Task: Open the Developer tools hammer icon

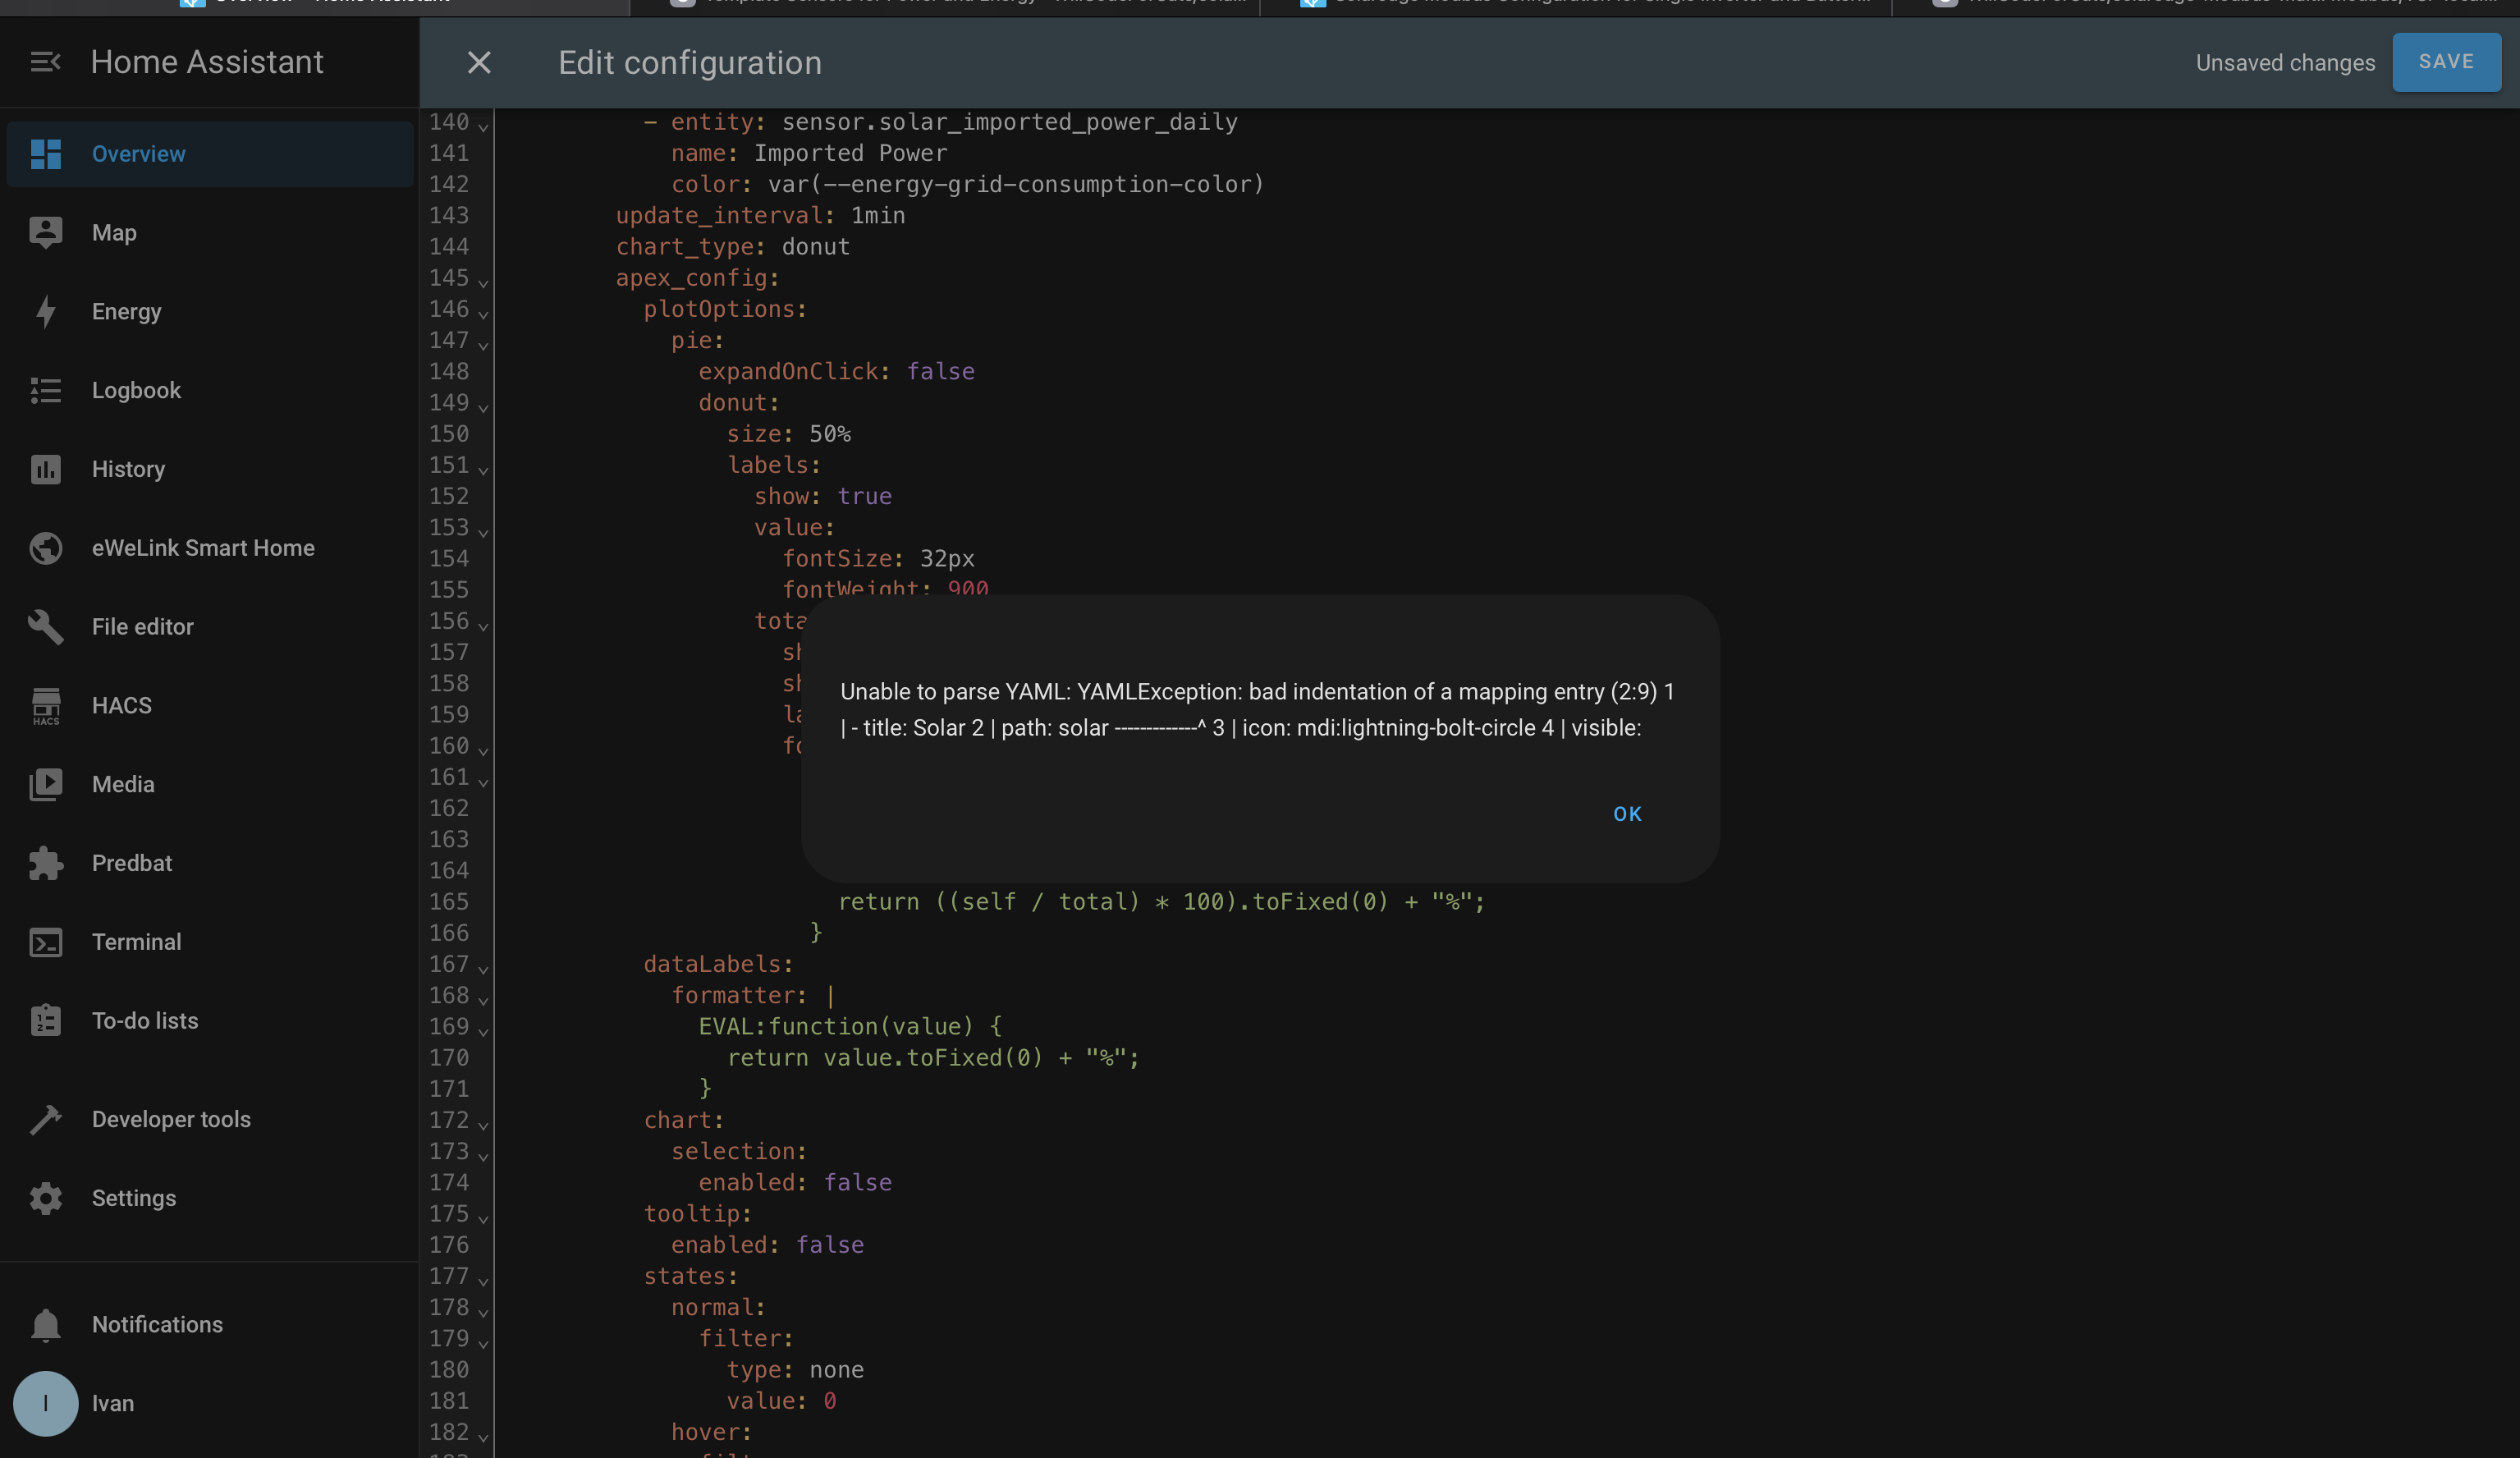Action: click(x=45, y=1119)
